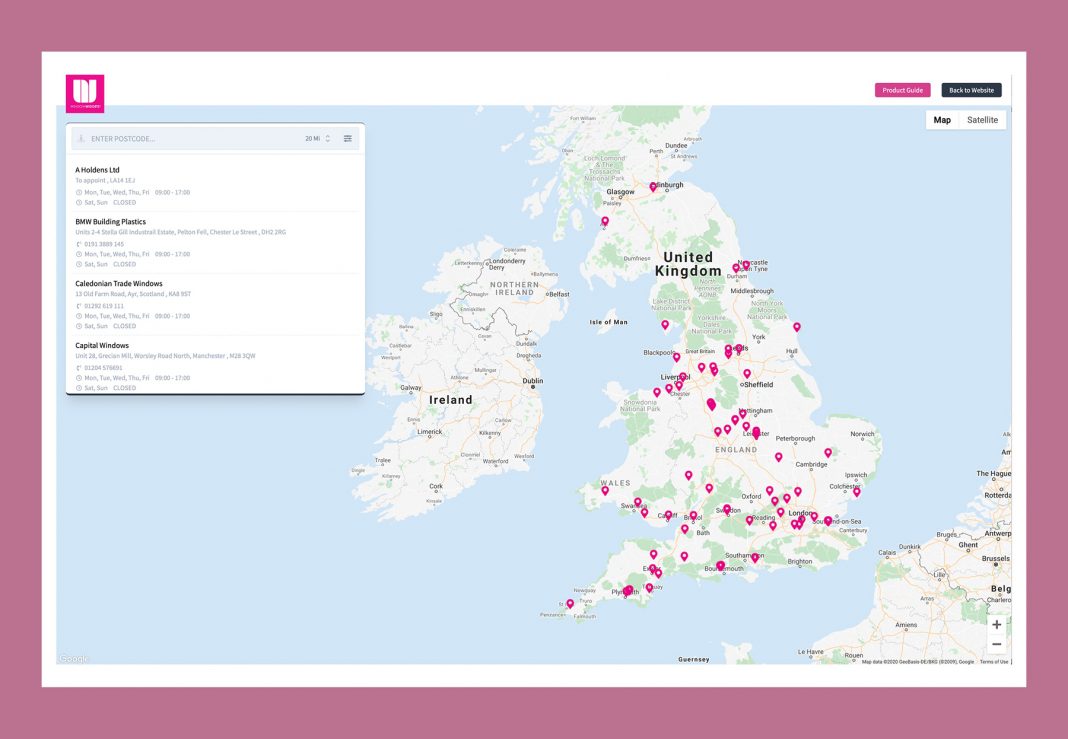Image resolution: width=1068 pixels, height=739 pixels.
Task: Select the Caledonian Trade Windows listing
Action: tap(217, 304)
